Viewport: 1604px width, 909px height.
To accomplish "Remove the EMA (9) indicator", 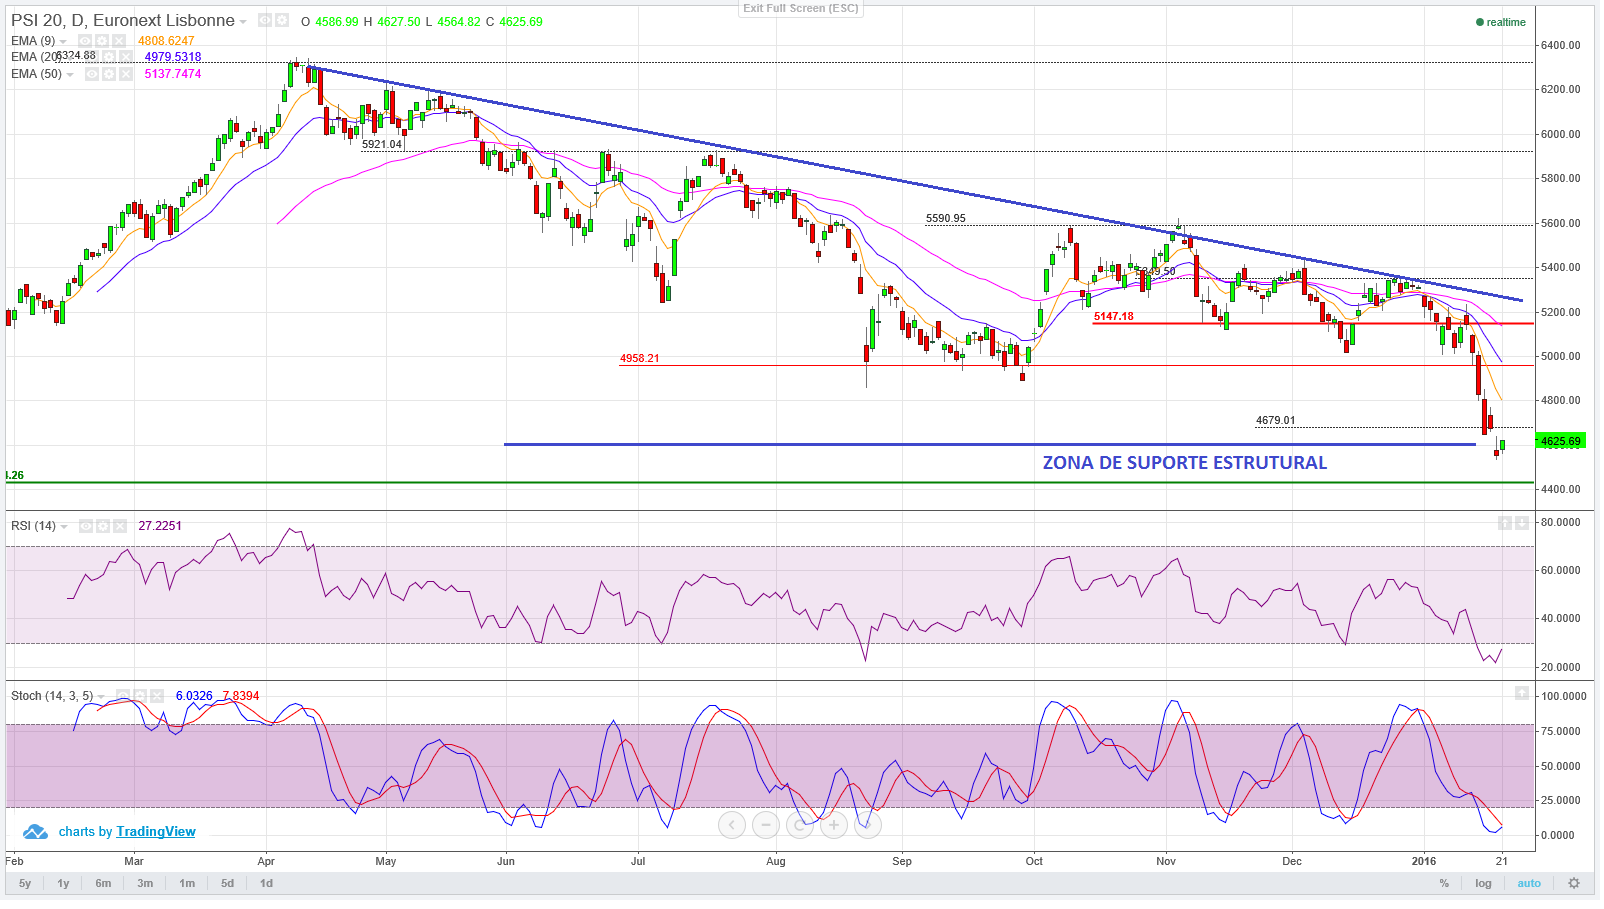I will tap(119, 41).
